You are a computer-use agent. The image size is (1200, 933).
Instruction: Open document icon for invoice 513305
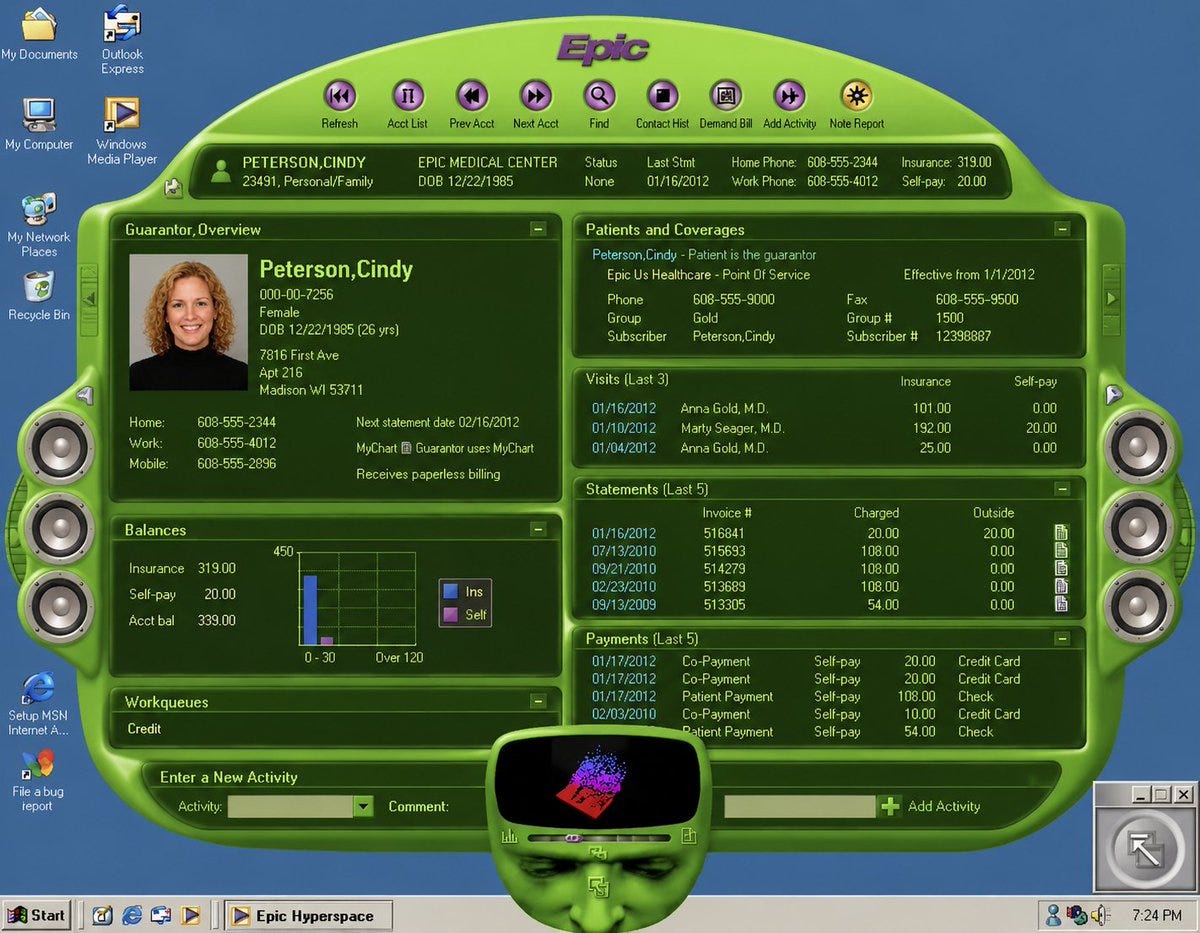point(1061,605)
